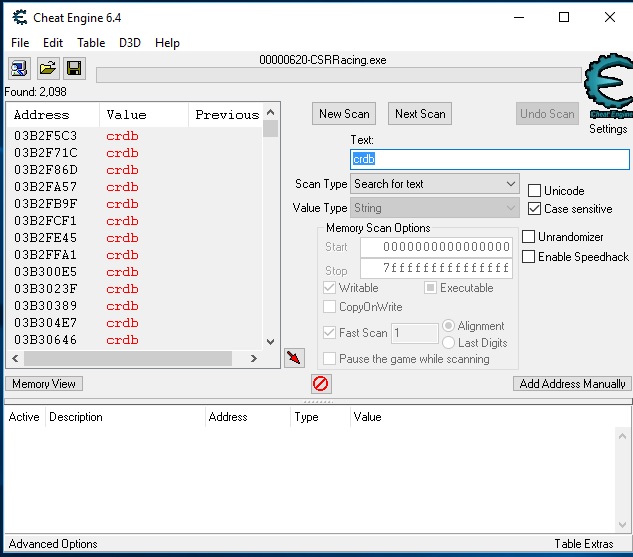Toggle the Case sensitive checkbox

point(535,209)
